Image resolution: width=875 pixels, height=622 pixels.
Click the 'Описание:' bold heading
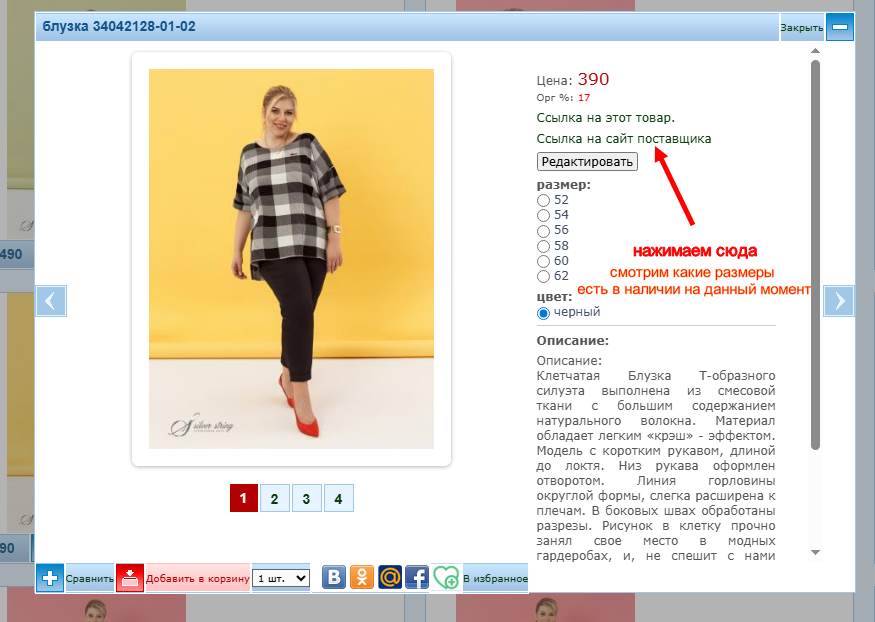(x=573, y=340)
